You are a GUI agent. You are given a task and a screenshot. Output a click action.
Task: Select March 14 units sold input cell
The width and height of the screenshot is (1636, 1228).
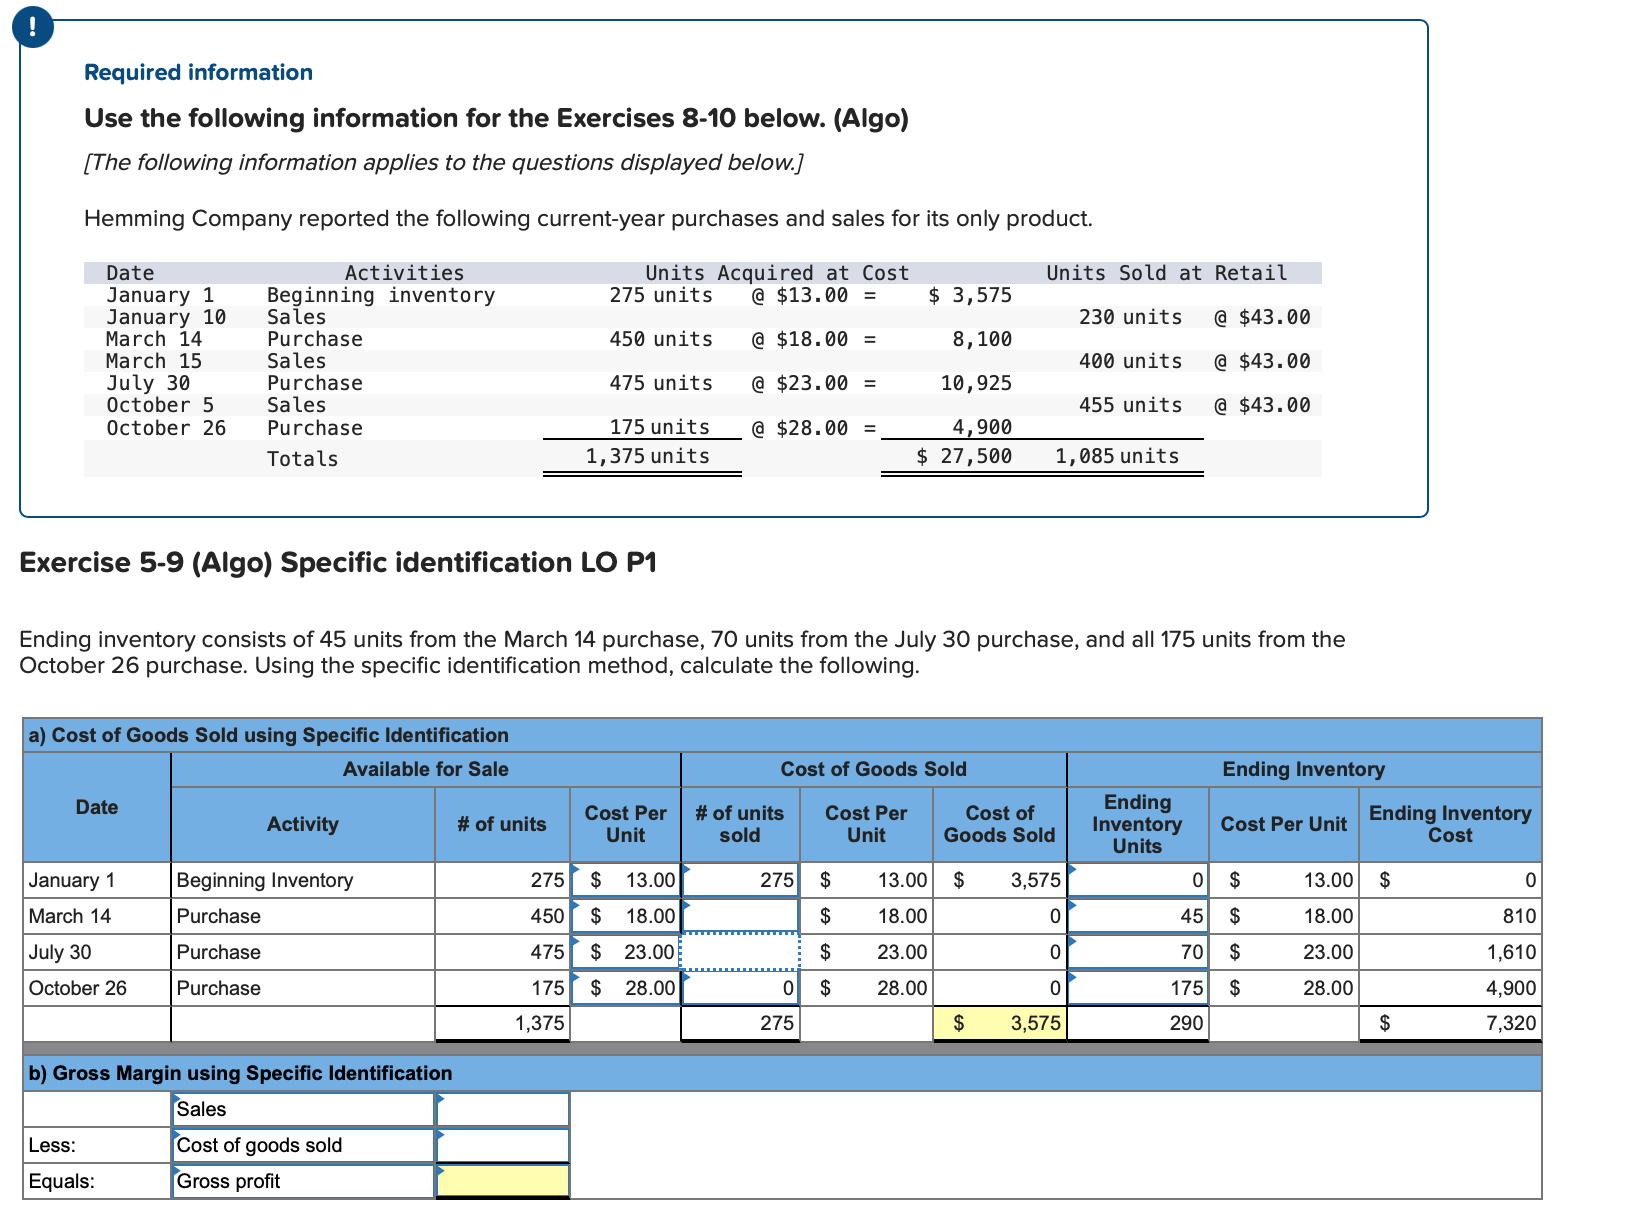pyautogui.click(x=740, y=916)
